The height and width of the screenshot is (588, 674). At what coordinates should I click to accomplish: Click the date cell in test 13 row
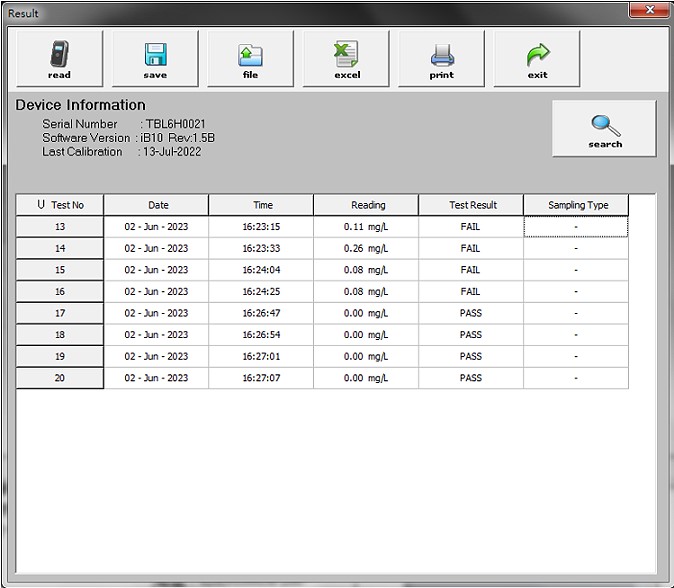(x=156, y=227)
